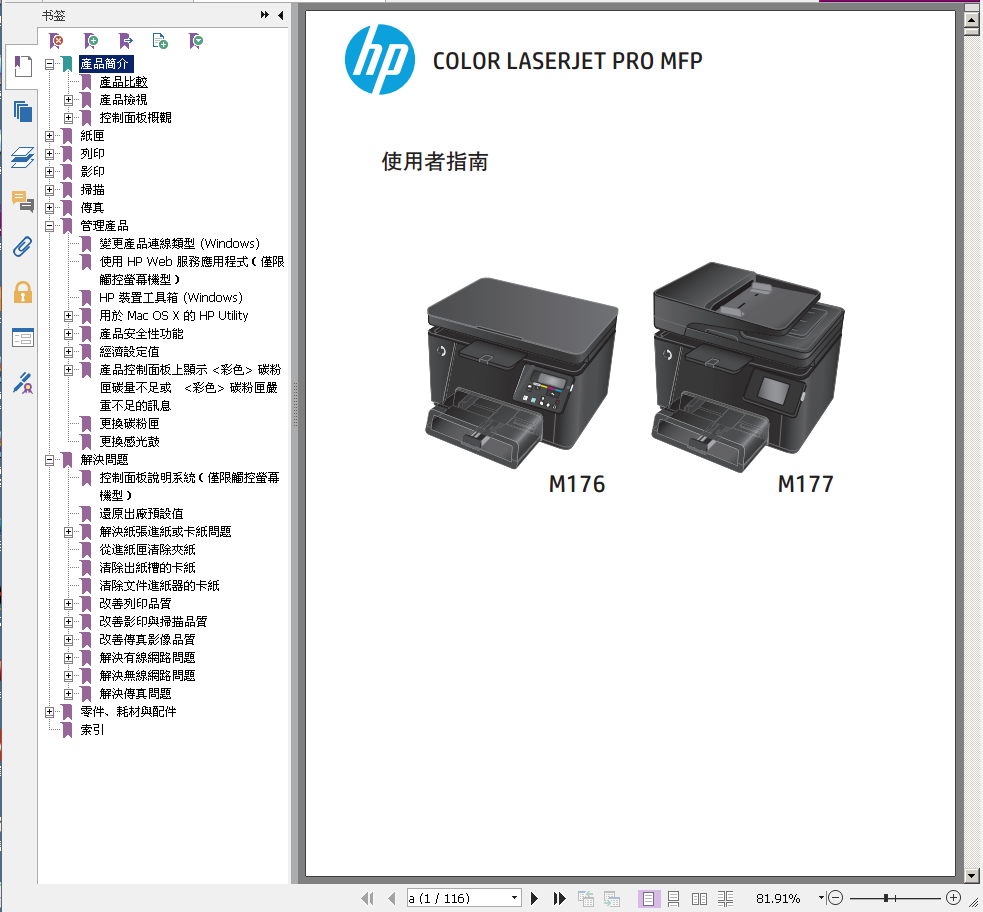
Task: Expand the 產品檢視 bookmark
Action: pyautogui.click(x=68, y=100)
